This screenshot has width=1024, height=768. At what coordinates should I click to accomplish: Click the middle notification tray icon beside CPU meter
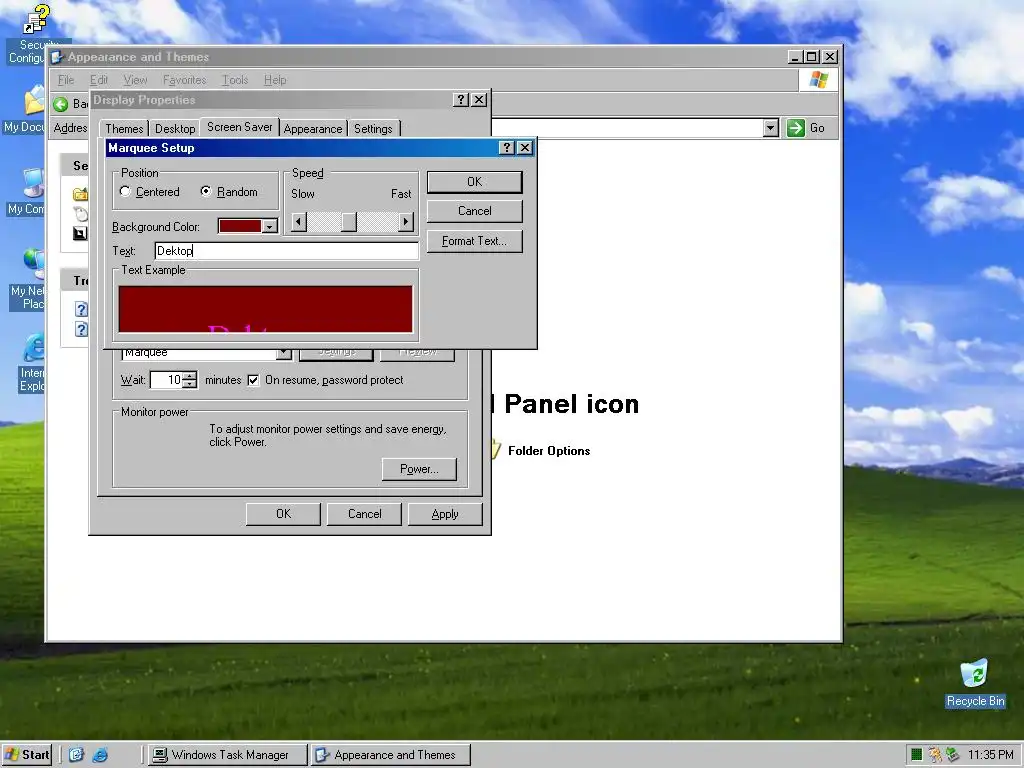[935, 755]
